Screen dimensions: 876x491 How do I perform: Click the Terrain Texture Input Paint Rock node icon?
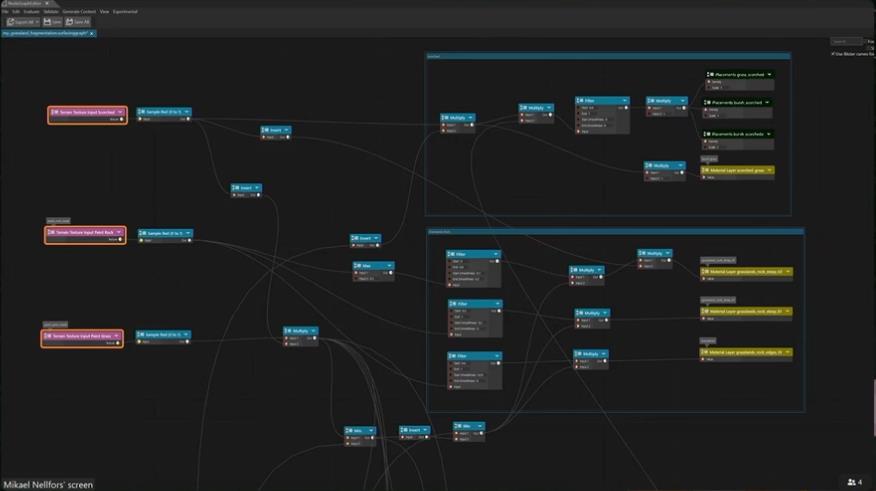51,232
